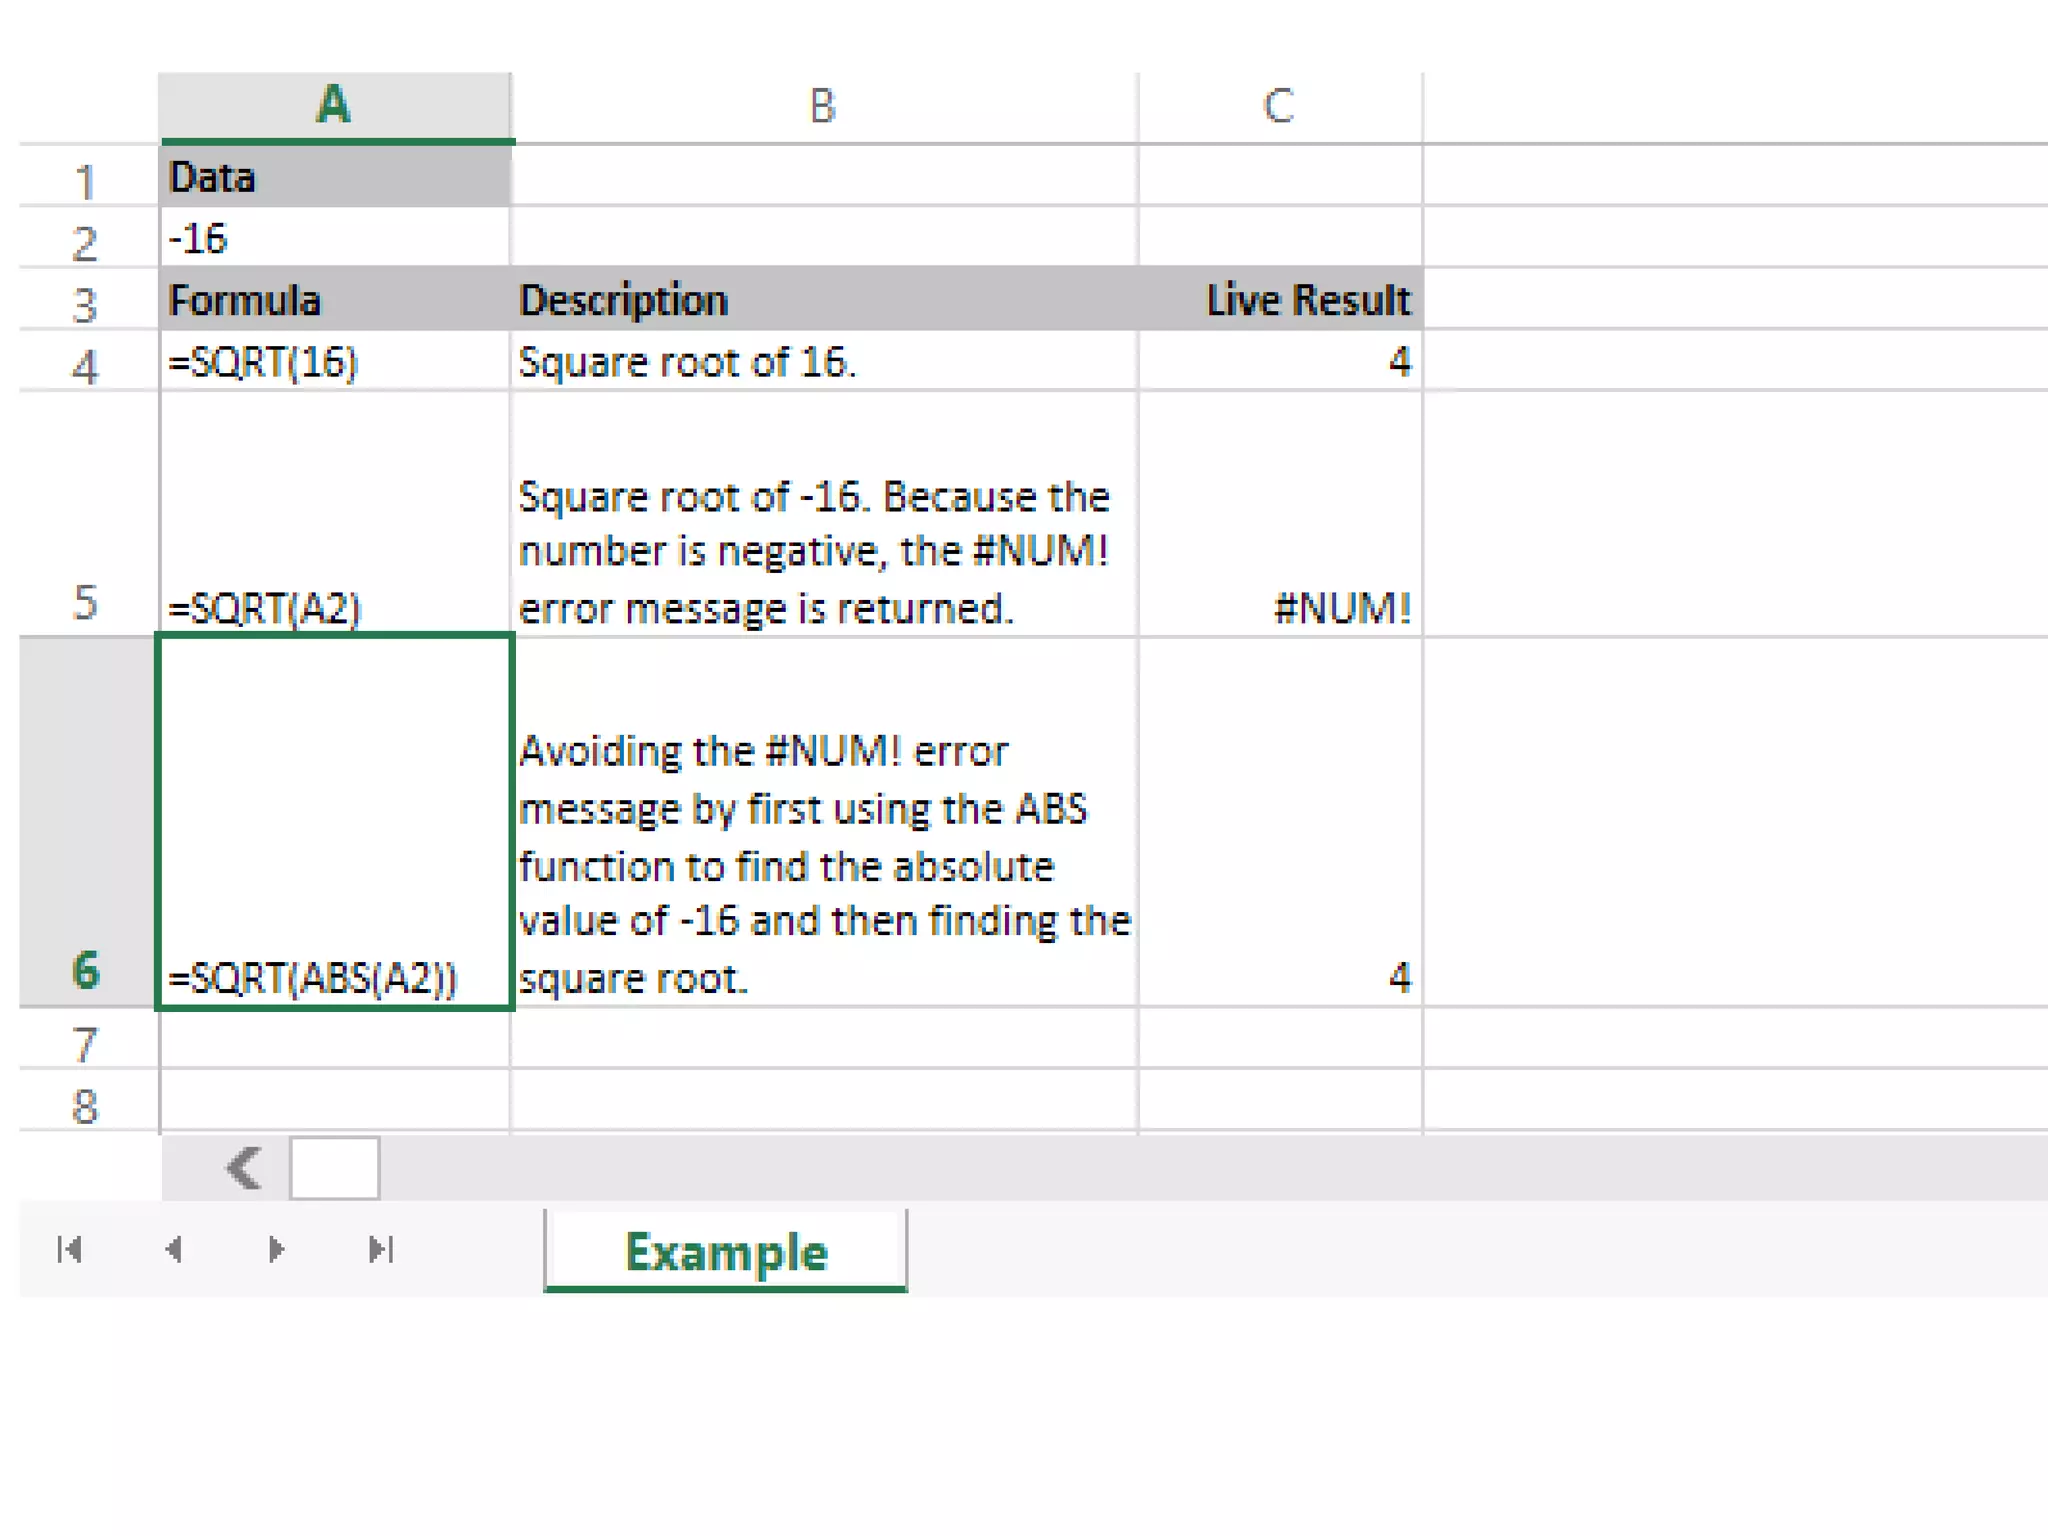Go to first sheet navigation arrow
This screenshot has height=1536, width=2048.
(x=69, y=1249)
